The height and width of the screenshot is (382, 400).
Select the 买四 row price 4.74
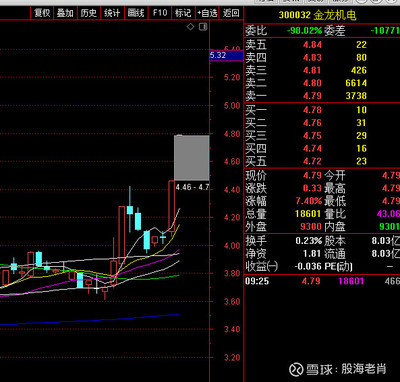pos(312,148)
